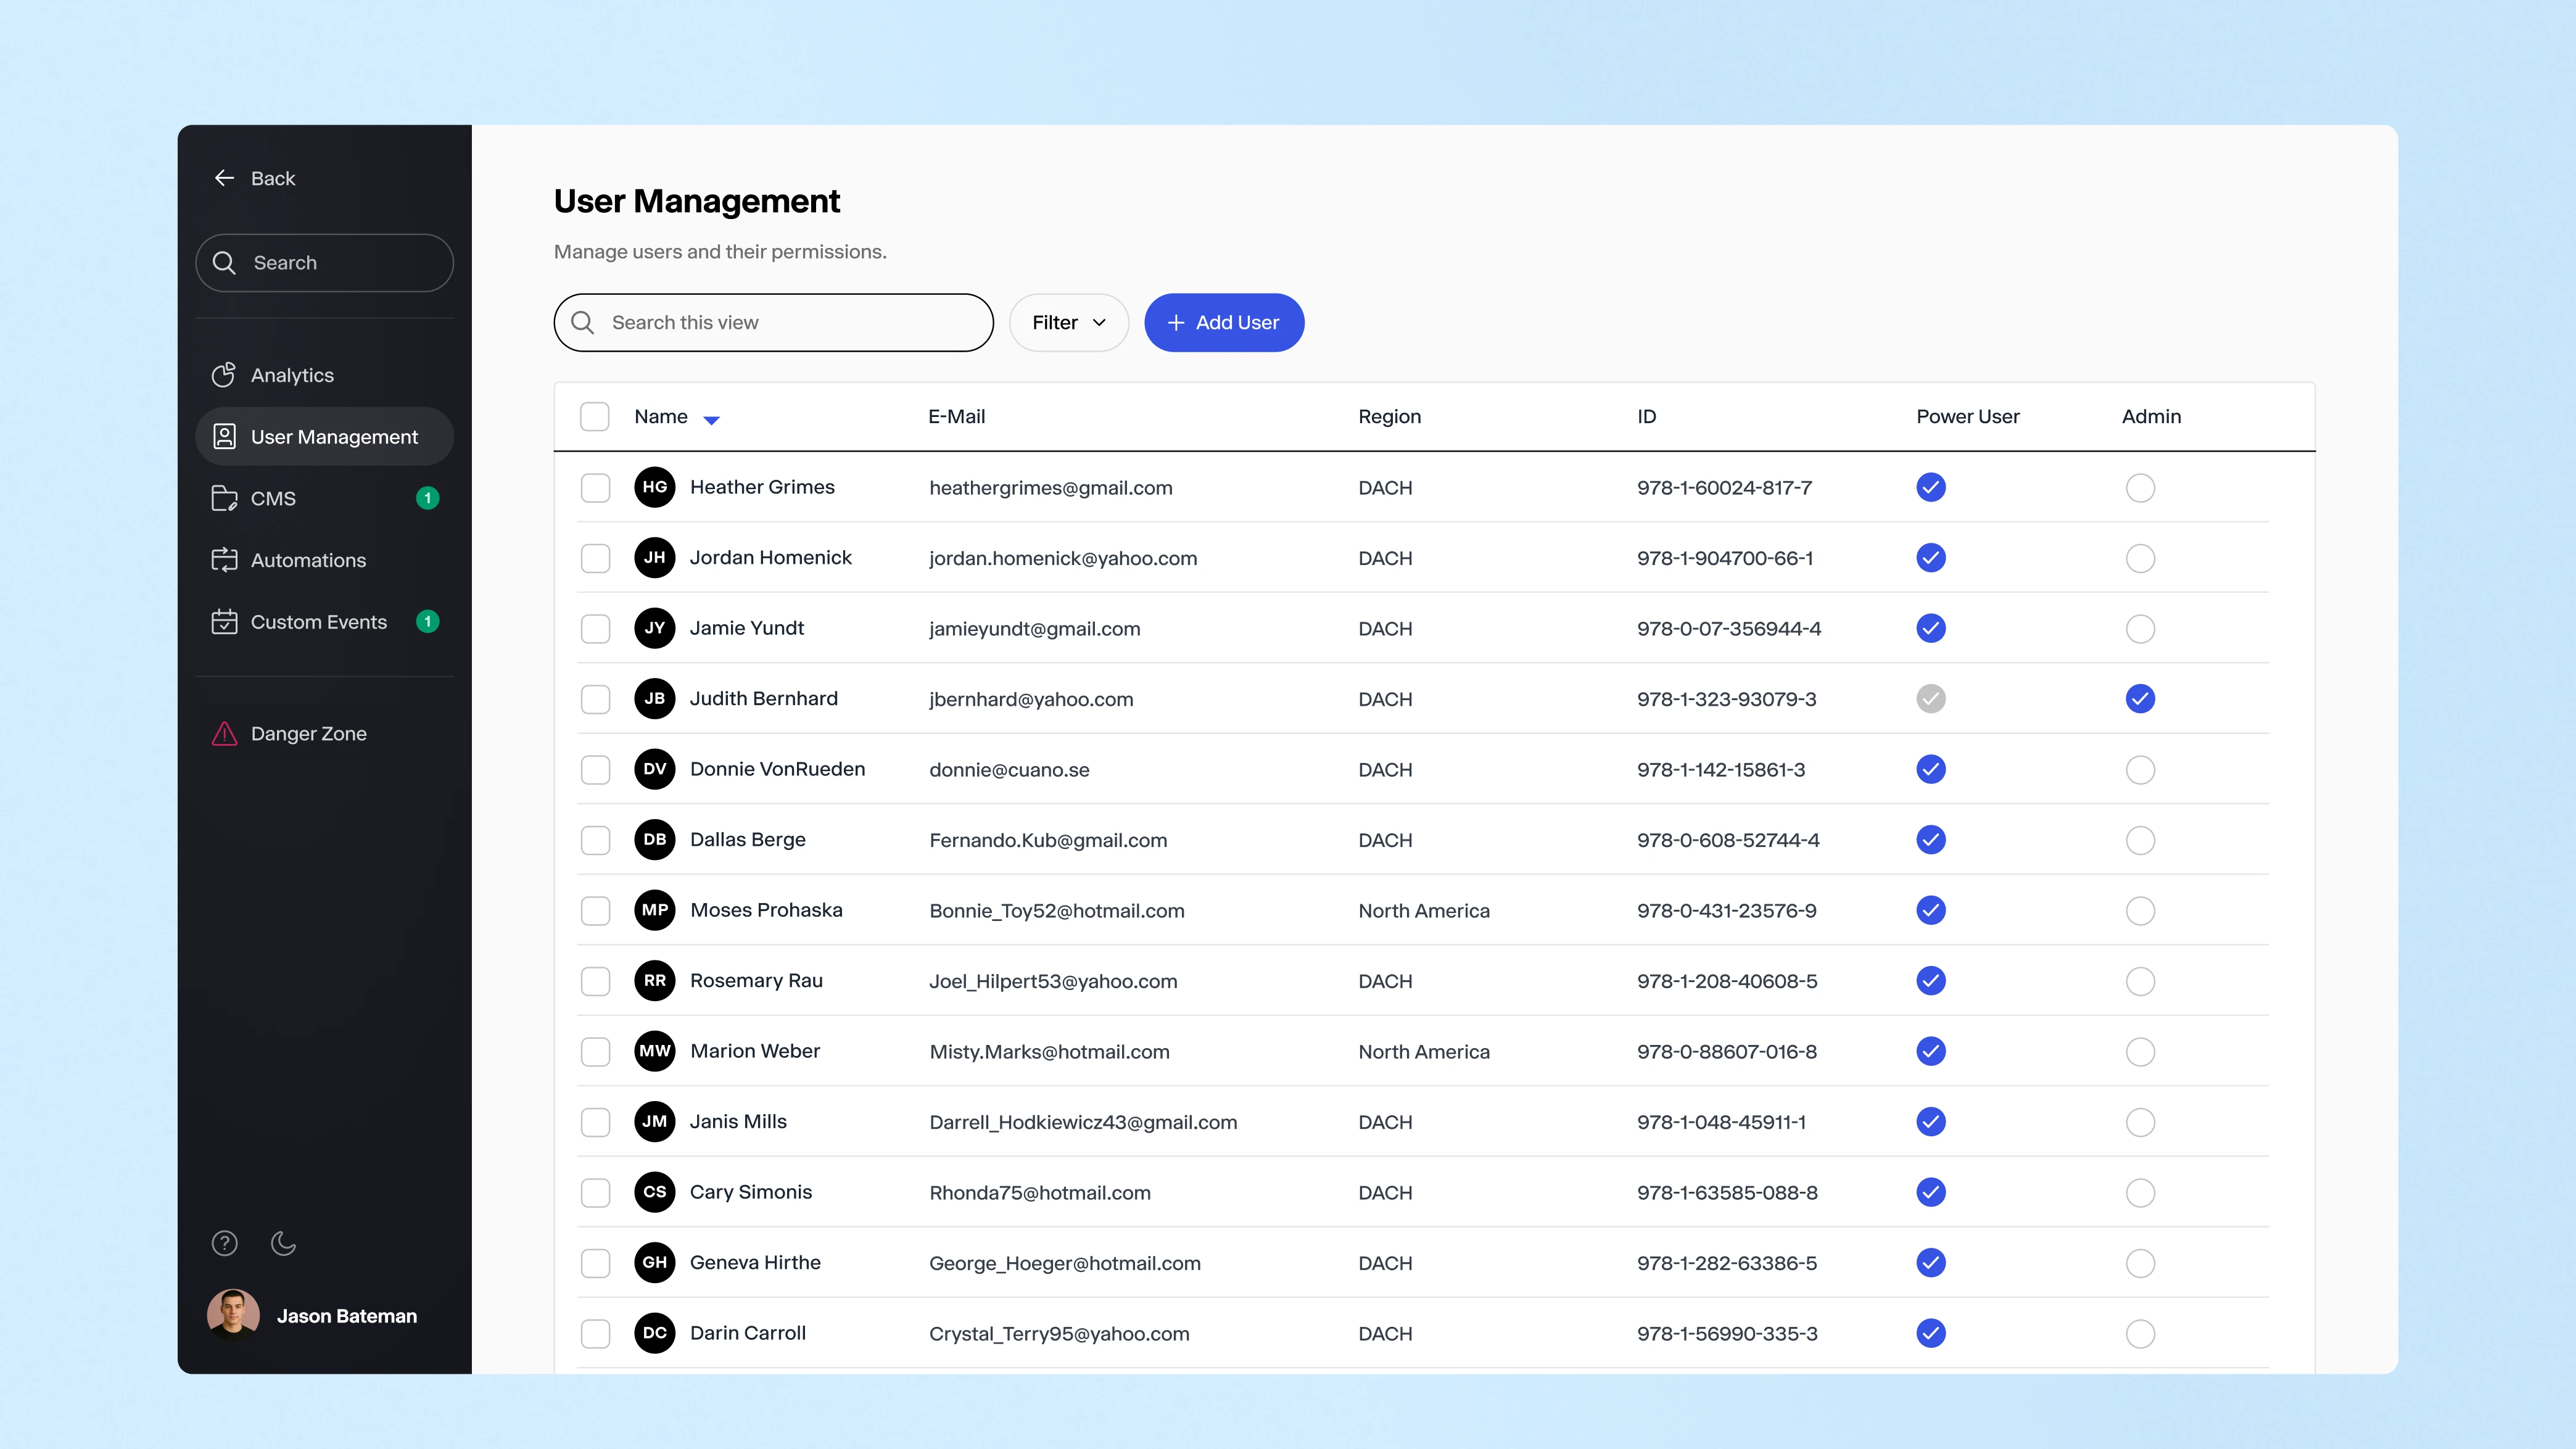Click the Automations icon in sidebar
2576x1449 pixels.
tap(224, 560)
